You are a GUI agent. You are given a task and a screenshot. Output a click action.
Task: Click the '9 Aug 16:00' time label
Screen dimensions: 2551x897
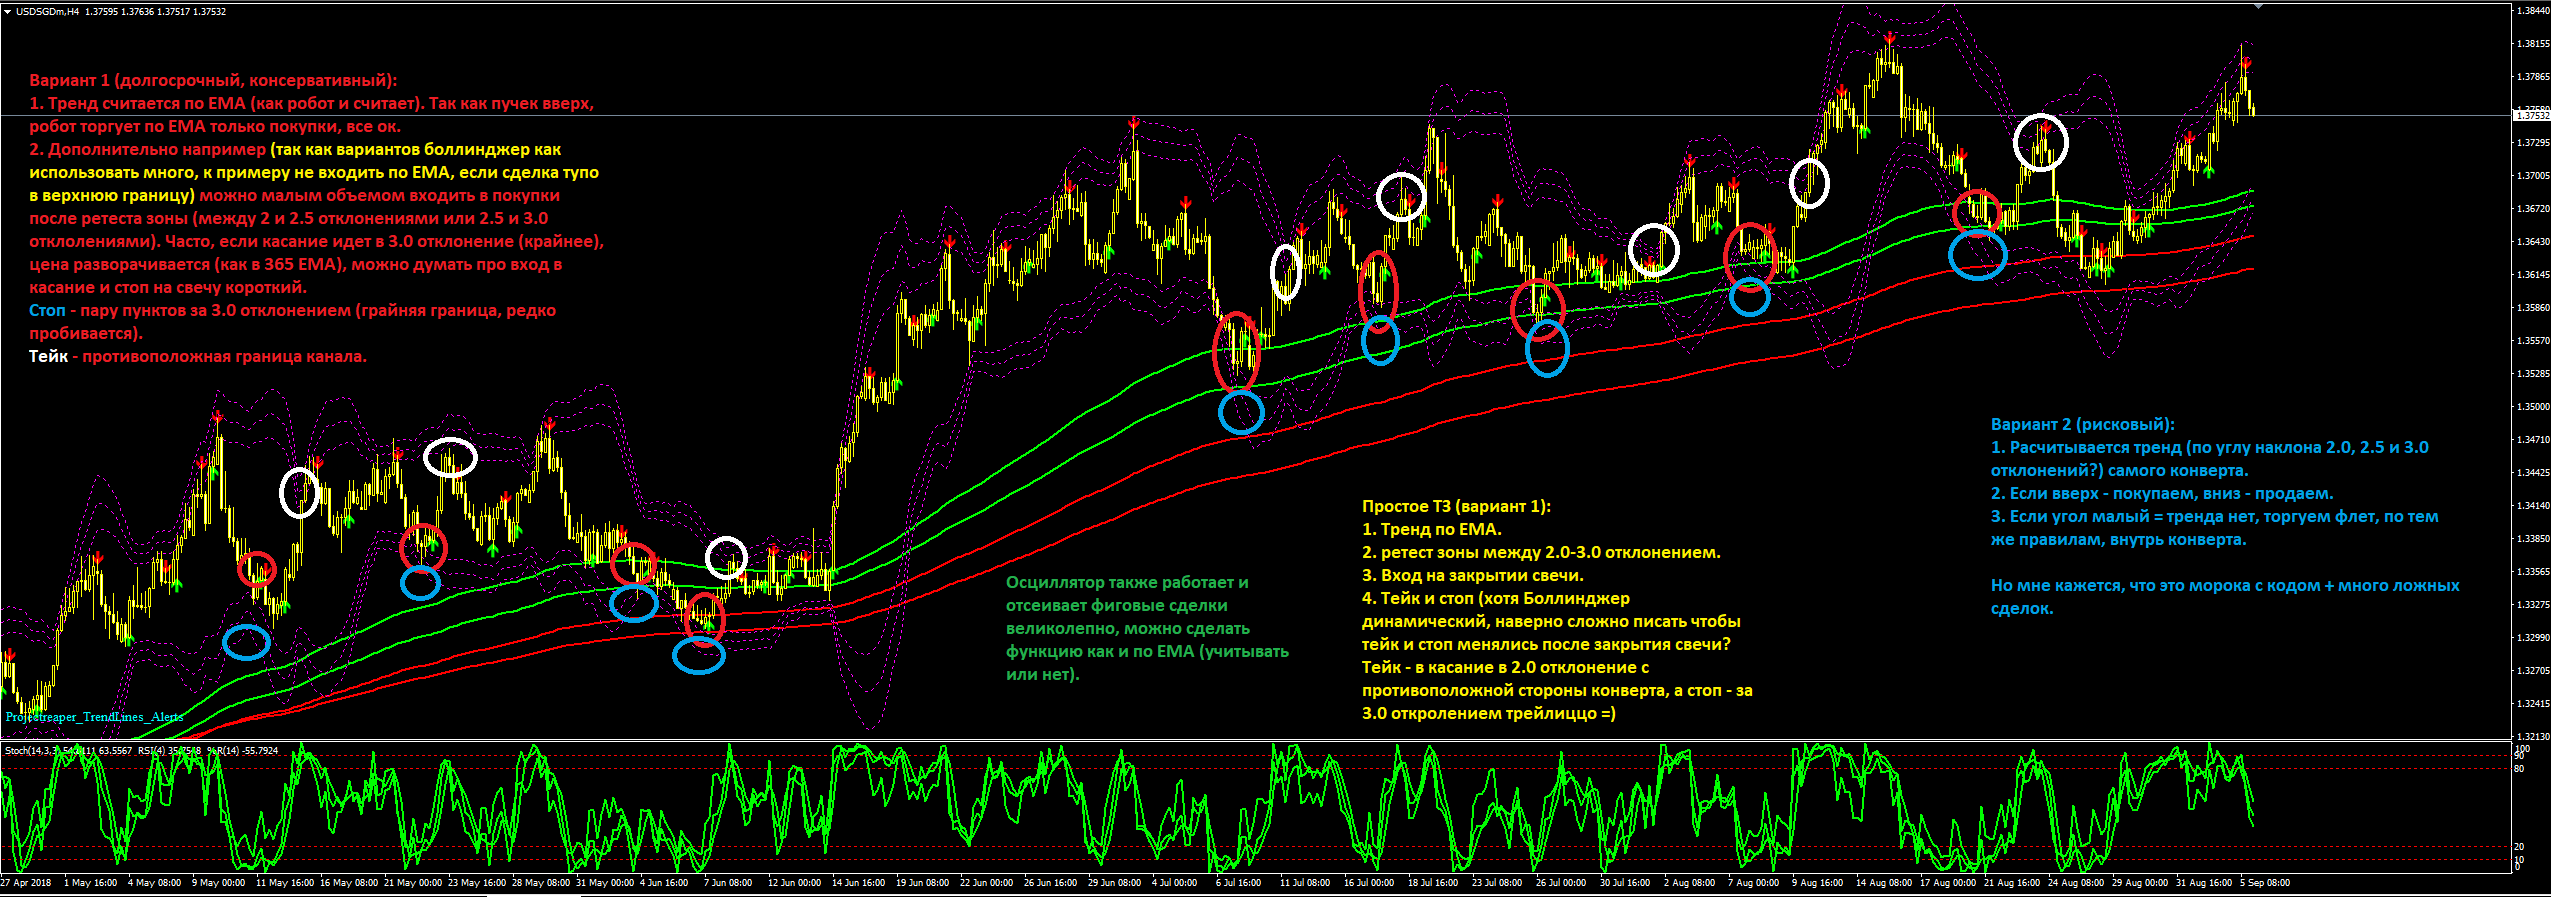tap(1817, 883)
